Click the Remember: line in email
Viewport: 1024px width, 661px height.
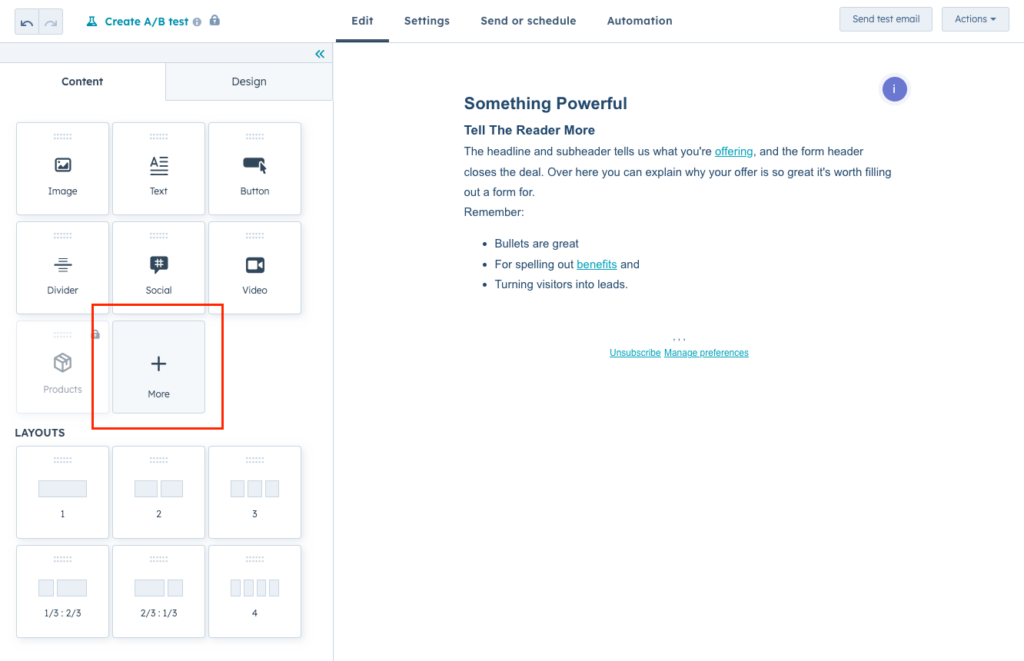494,212
